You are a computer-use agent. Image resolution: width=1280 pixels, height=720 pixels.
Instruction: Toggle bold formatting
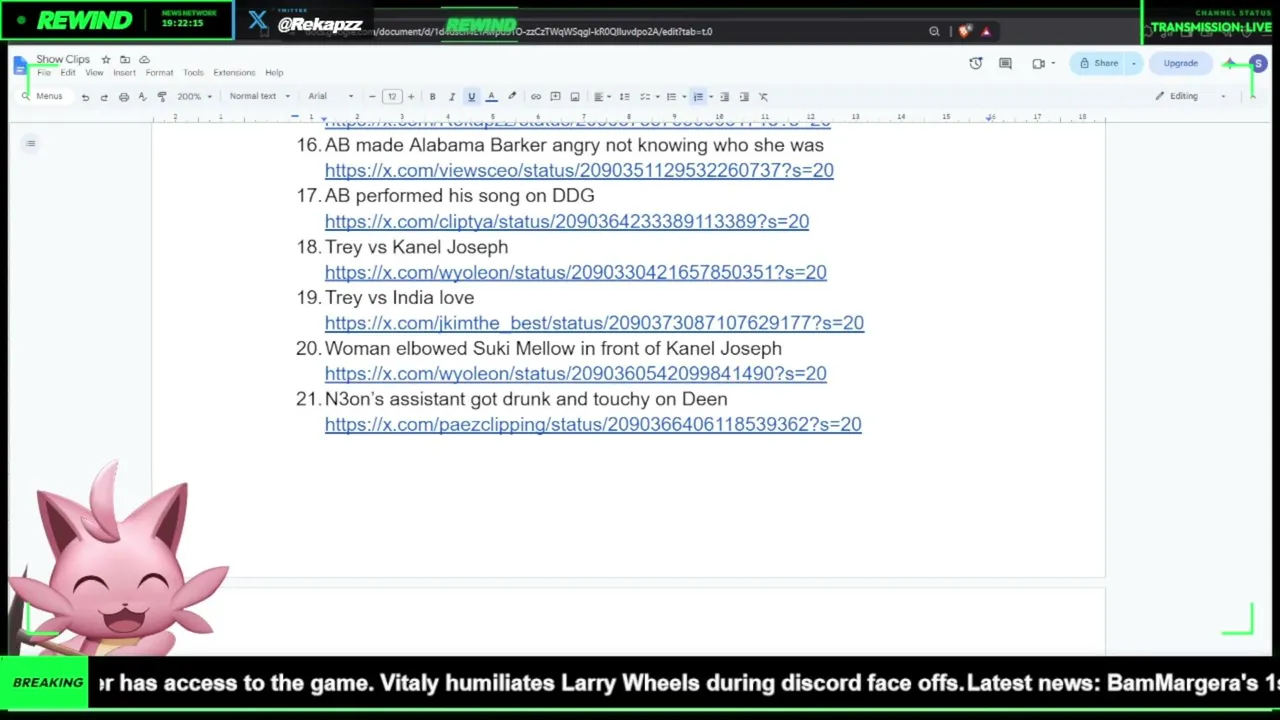pyautogui.click(x=432, y=97)
